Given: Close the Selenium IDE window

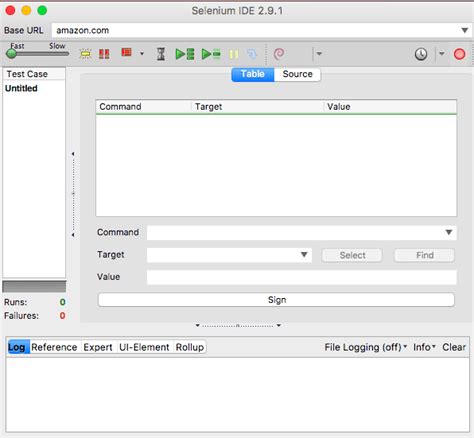Looking at the screenshot, I should pos(10,10).
